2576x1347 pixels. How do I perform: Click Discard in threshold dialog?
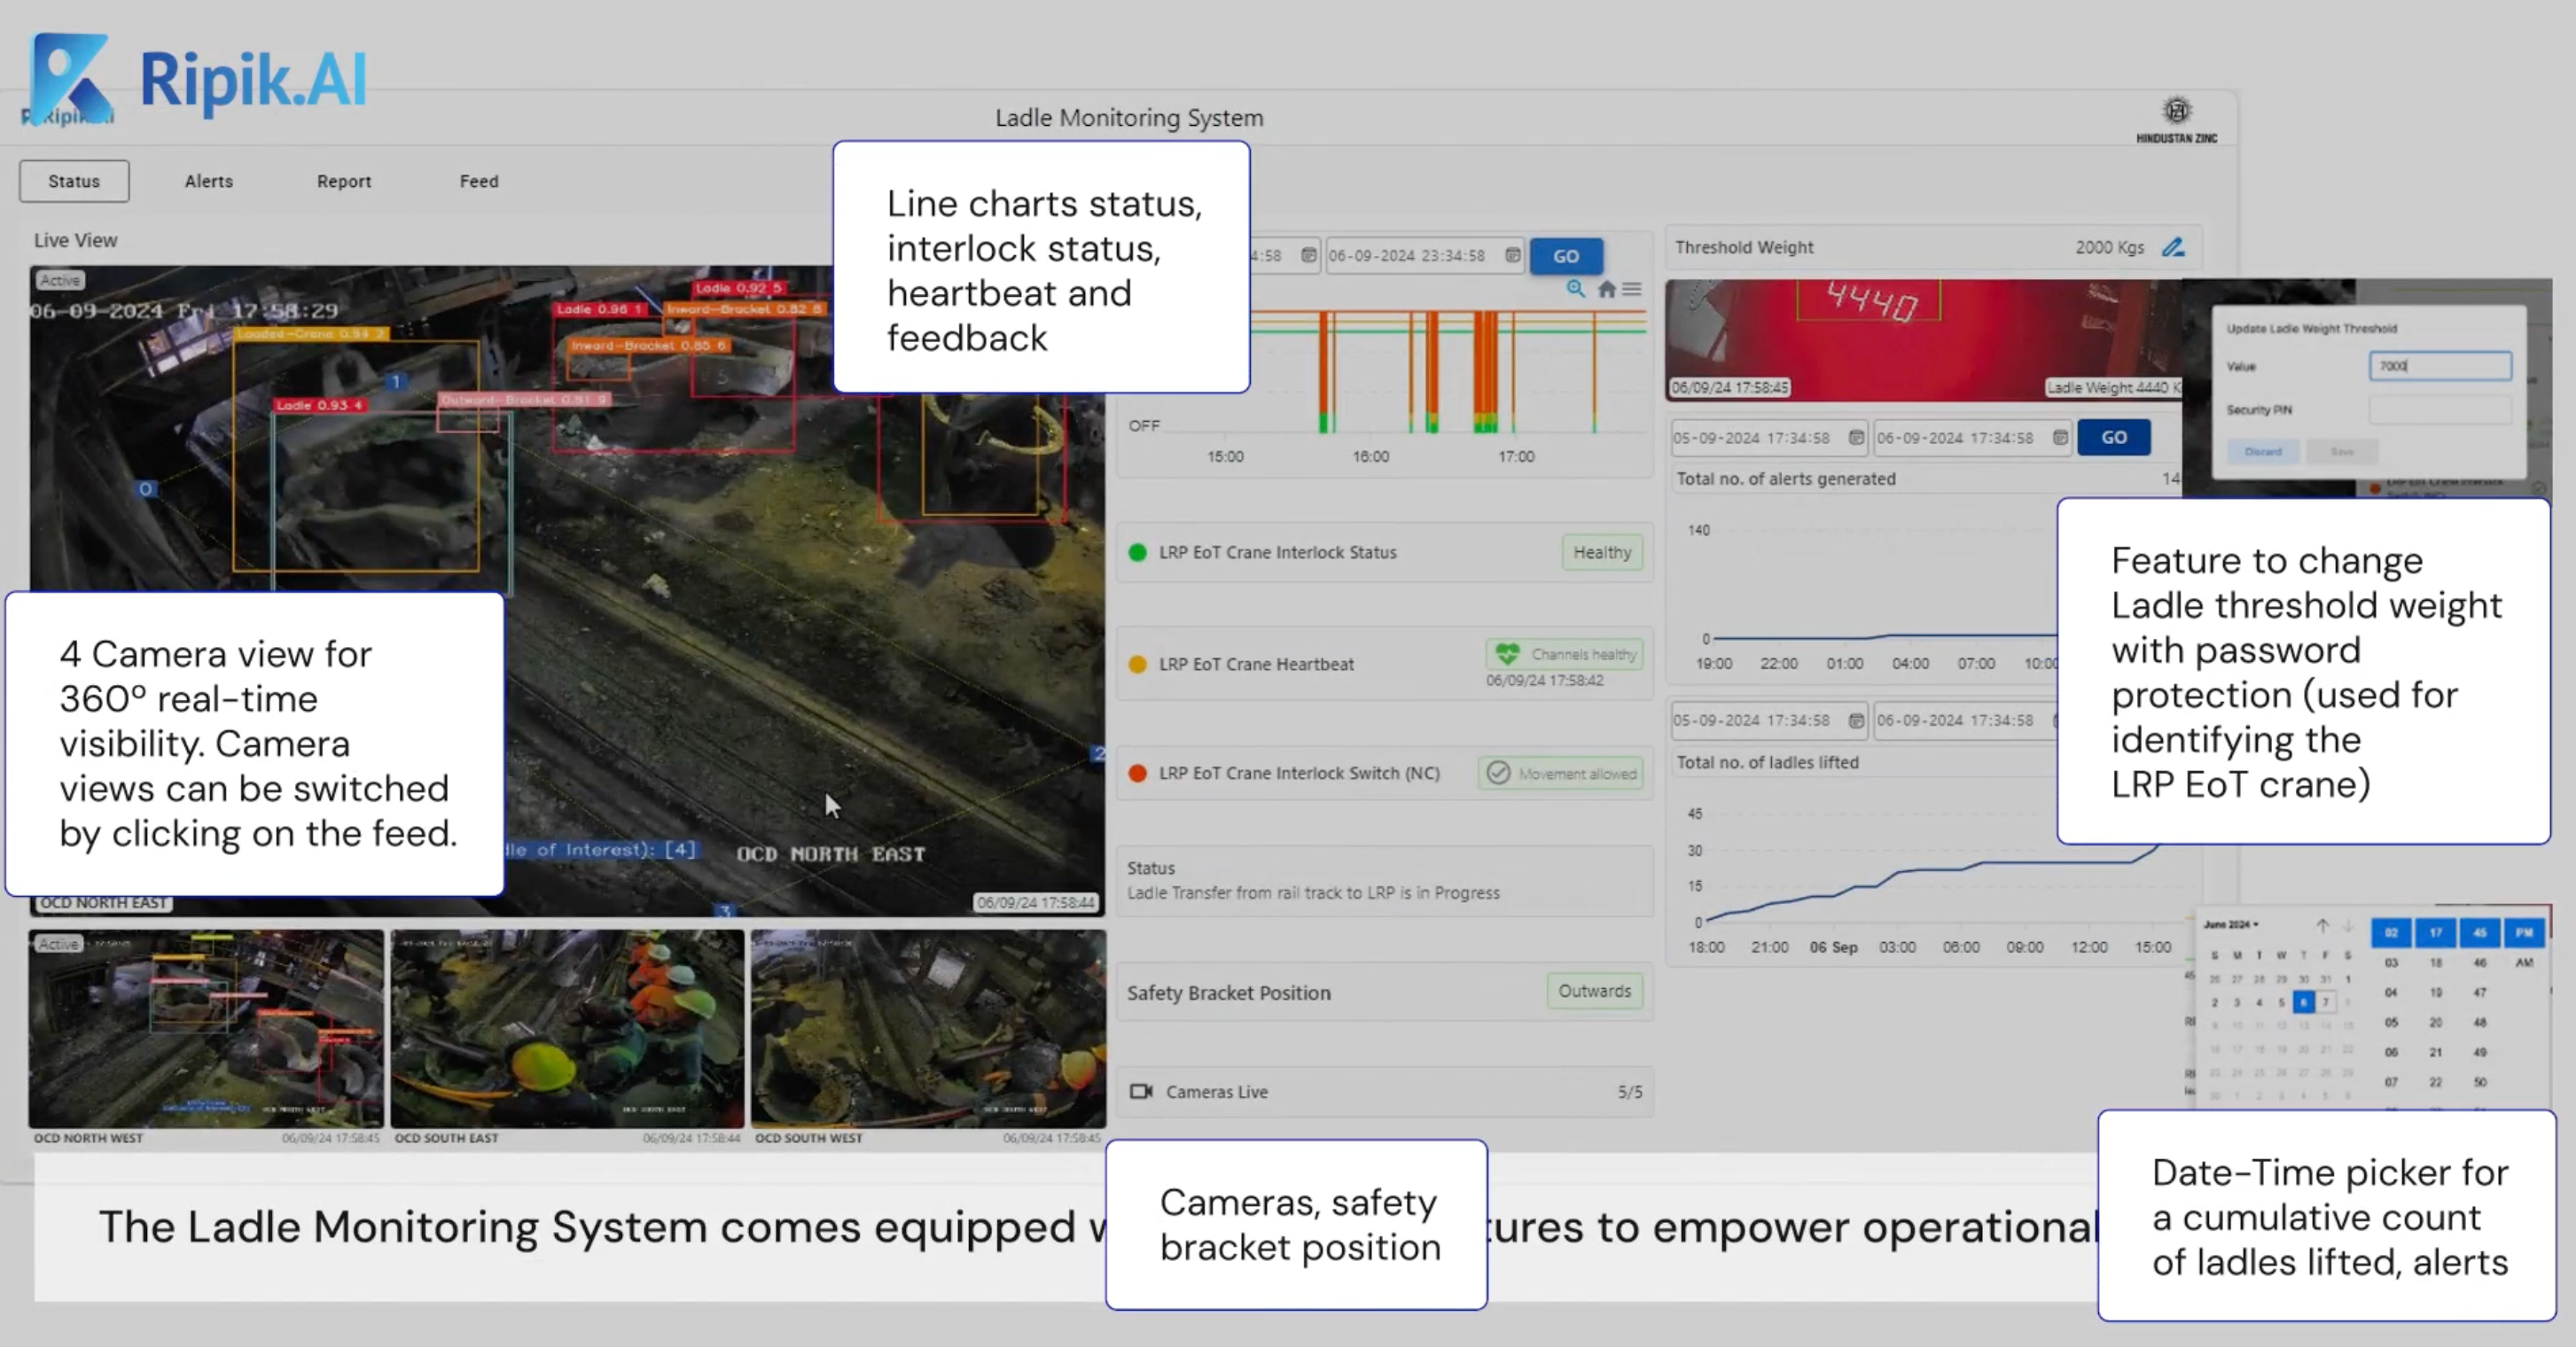(2263, 452)
